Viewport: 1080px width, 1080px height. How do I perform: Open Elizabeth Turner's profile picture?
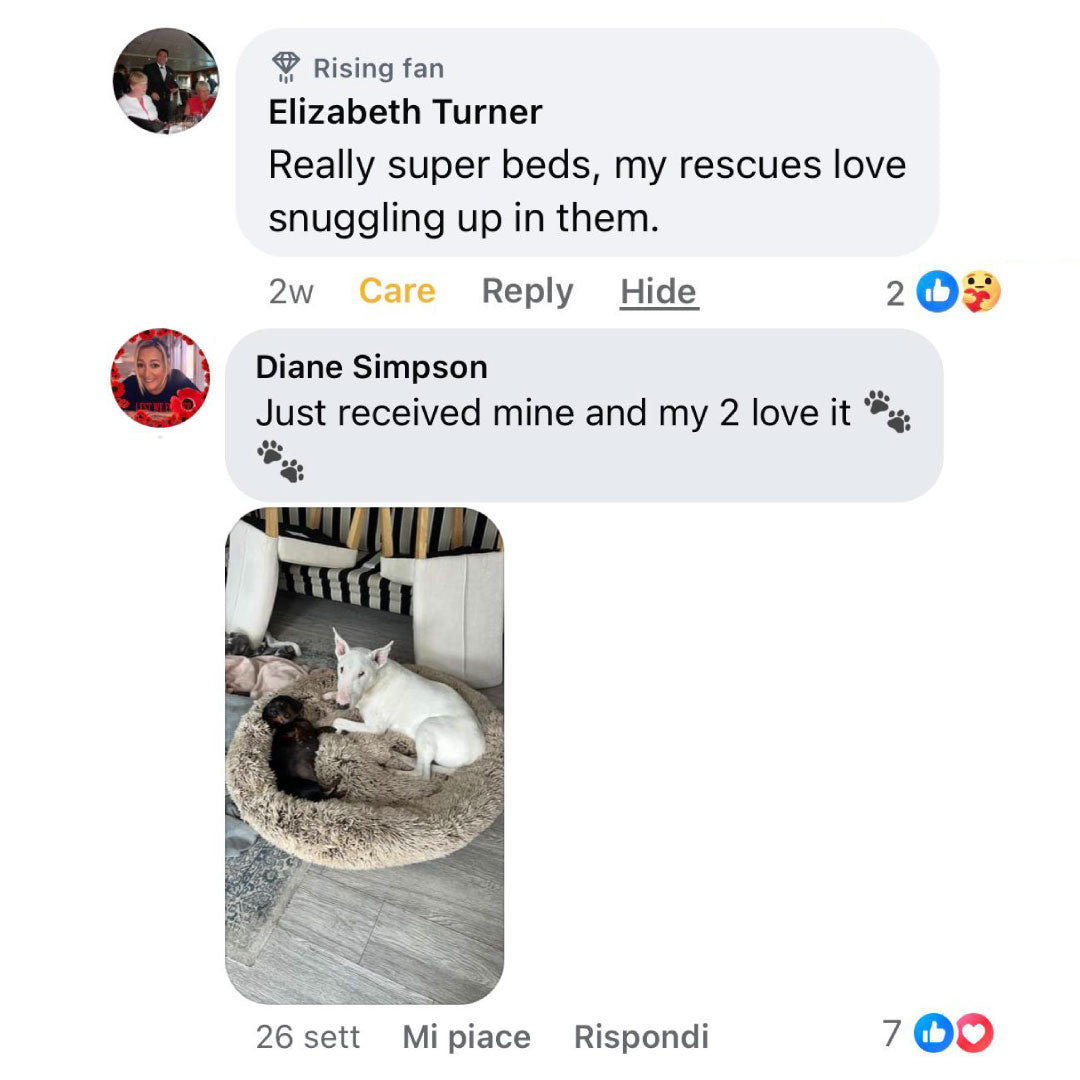coord(165,81)
